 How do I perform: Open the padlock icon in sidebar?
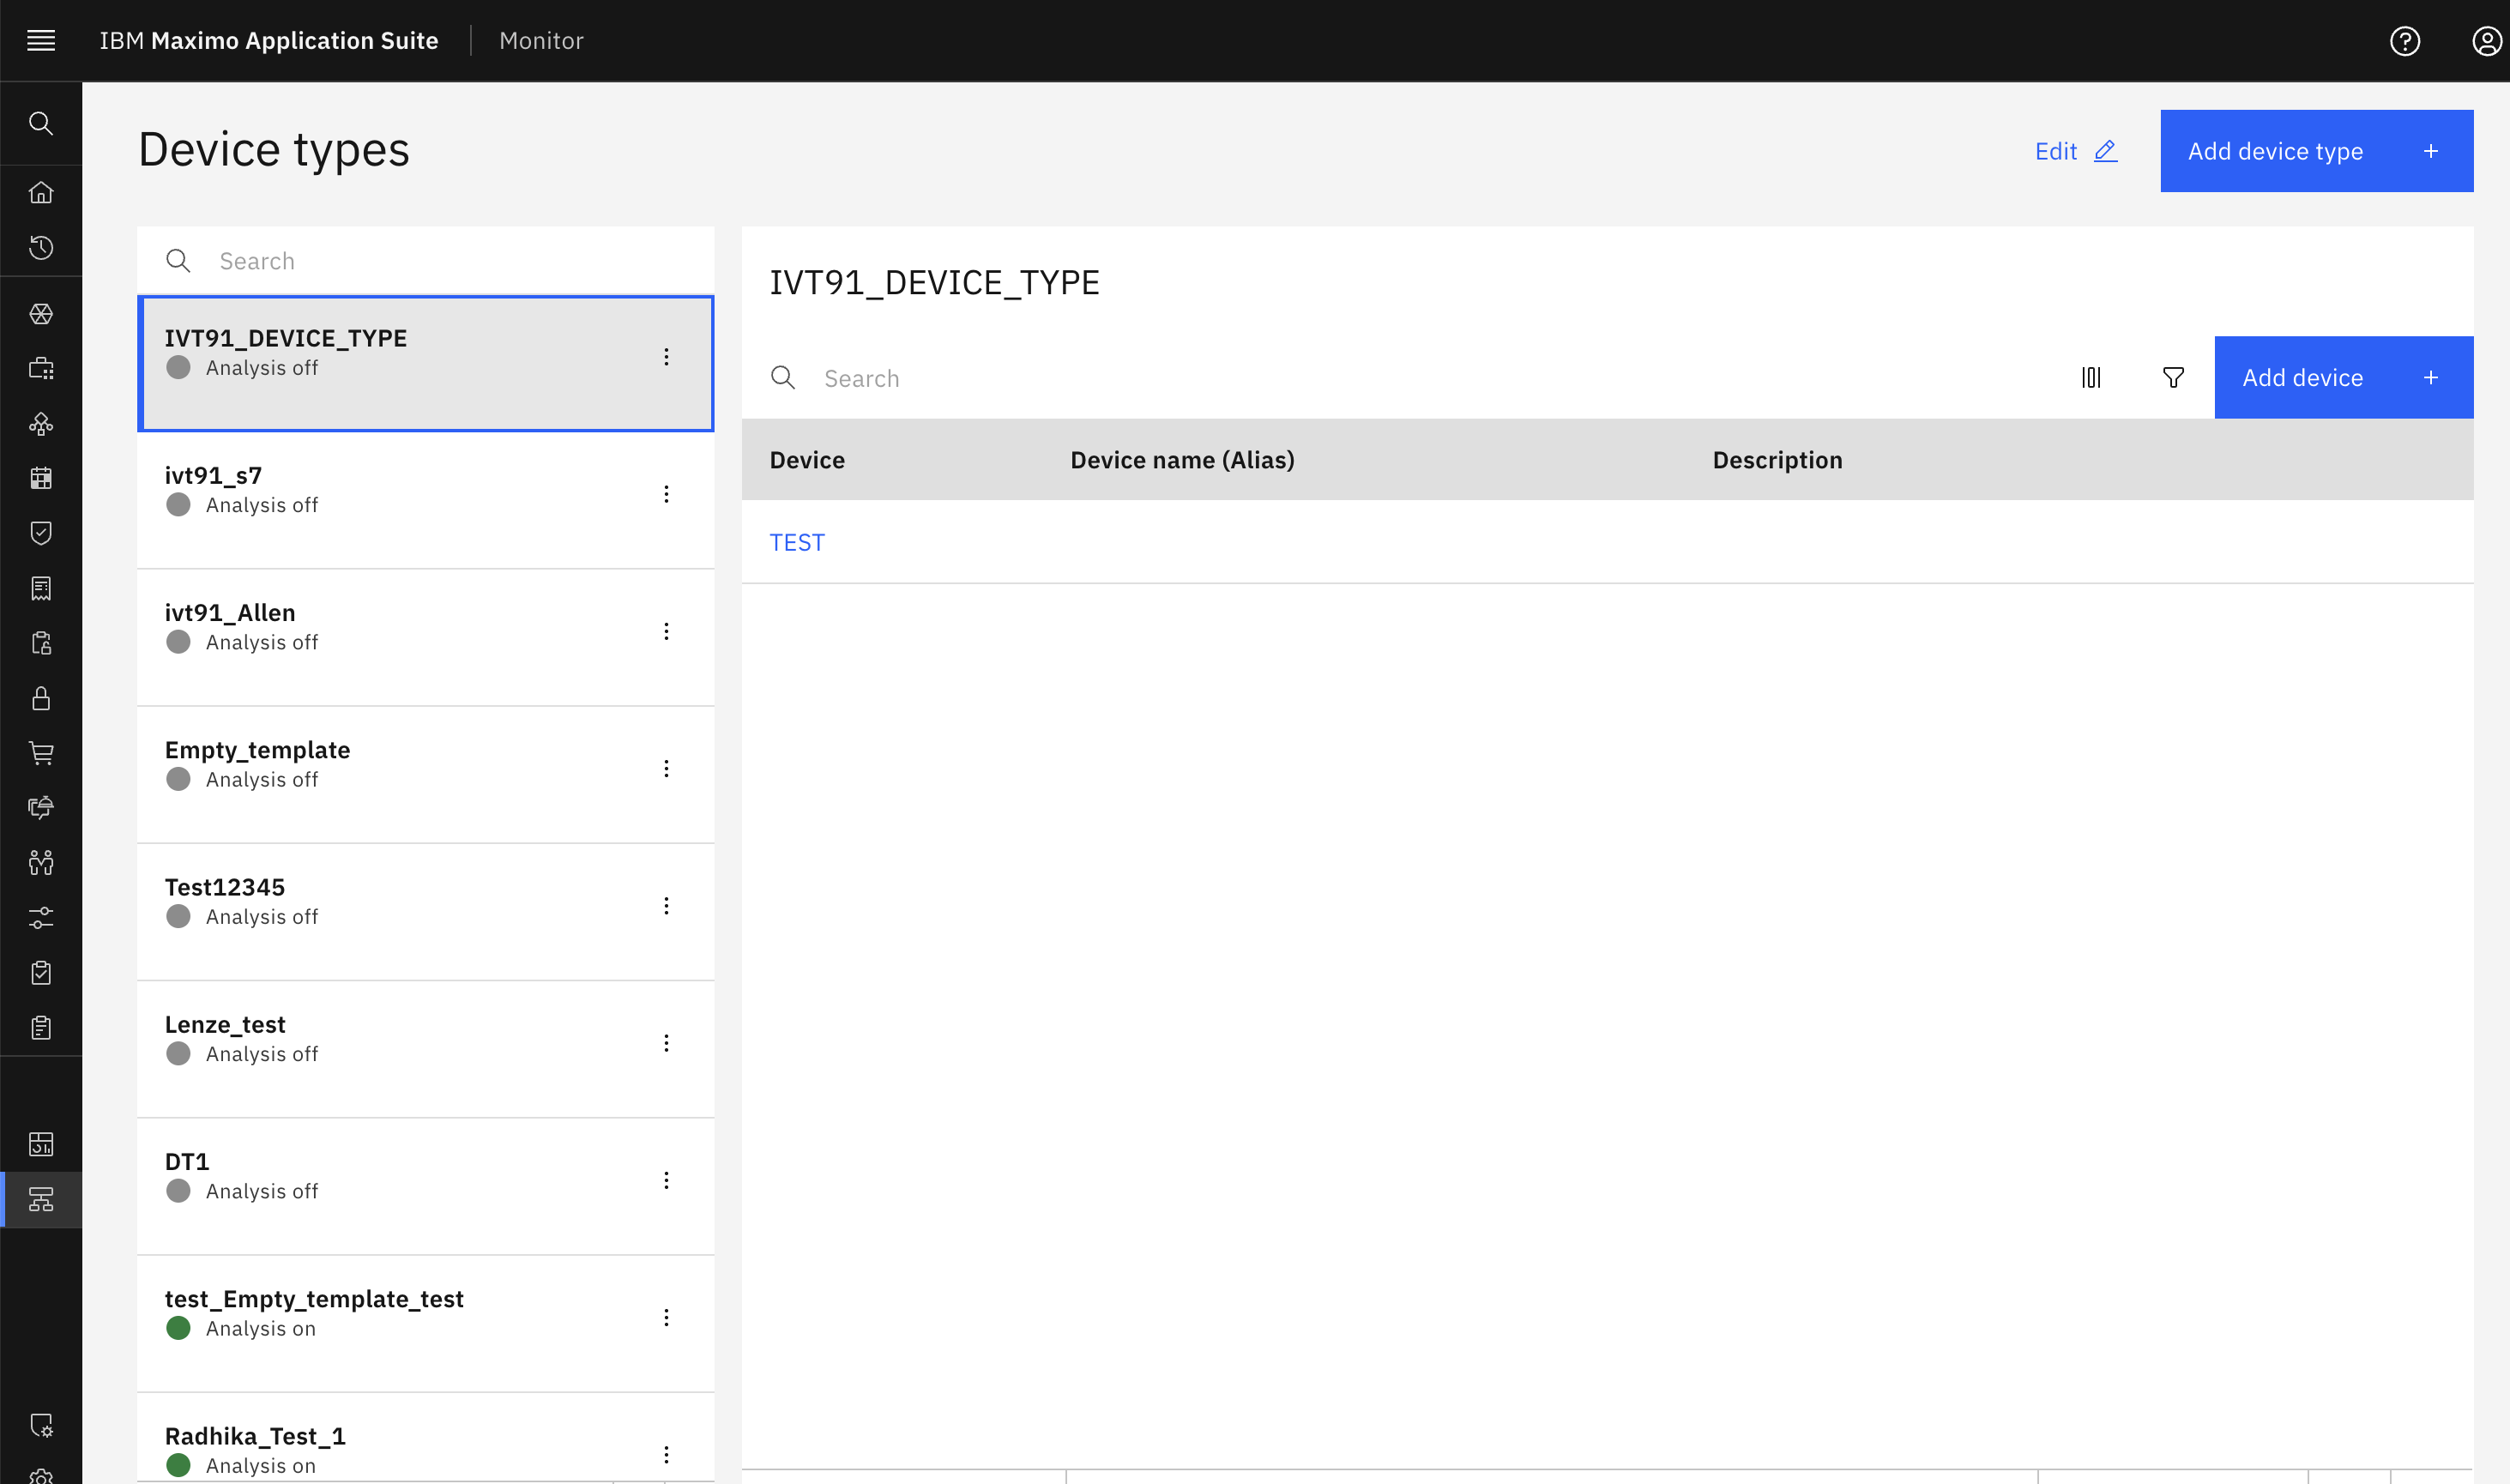point(41,698)
